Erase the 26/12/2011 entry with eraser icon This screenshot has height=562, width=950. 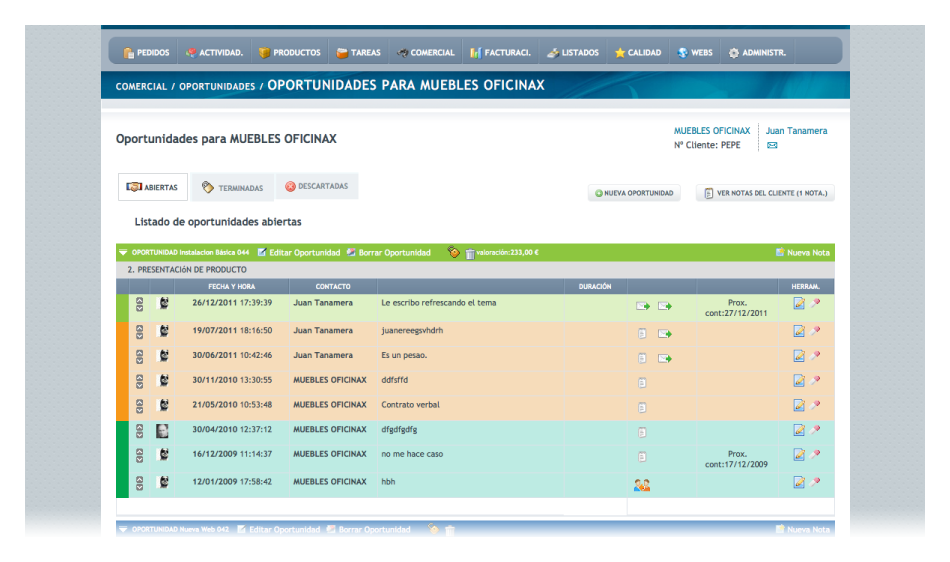815,303
